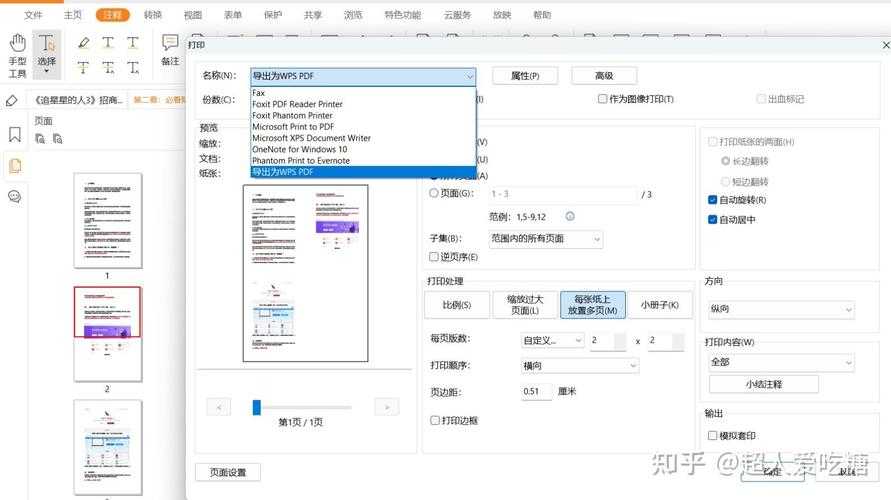Pick the Highlighter pen annotation tool
The width and height of the screenshot is (891, 500).
point(84,43)
